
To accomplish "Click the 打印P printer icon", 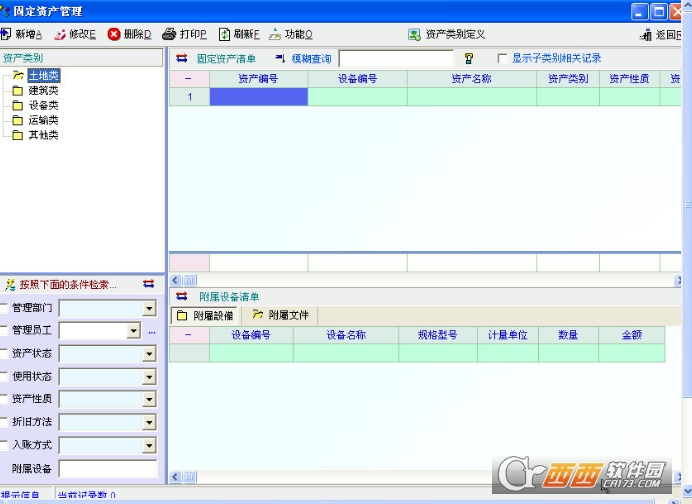I will pos(169,34).
